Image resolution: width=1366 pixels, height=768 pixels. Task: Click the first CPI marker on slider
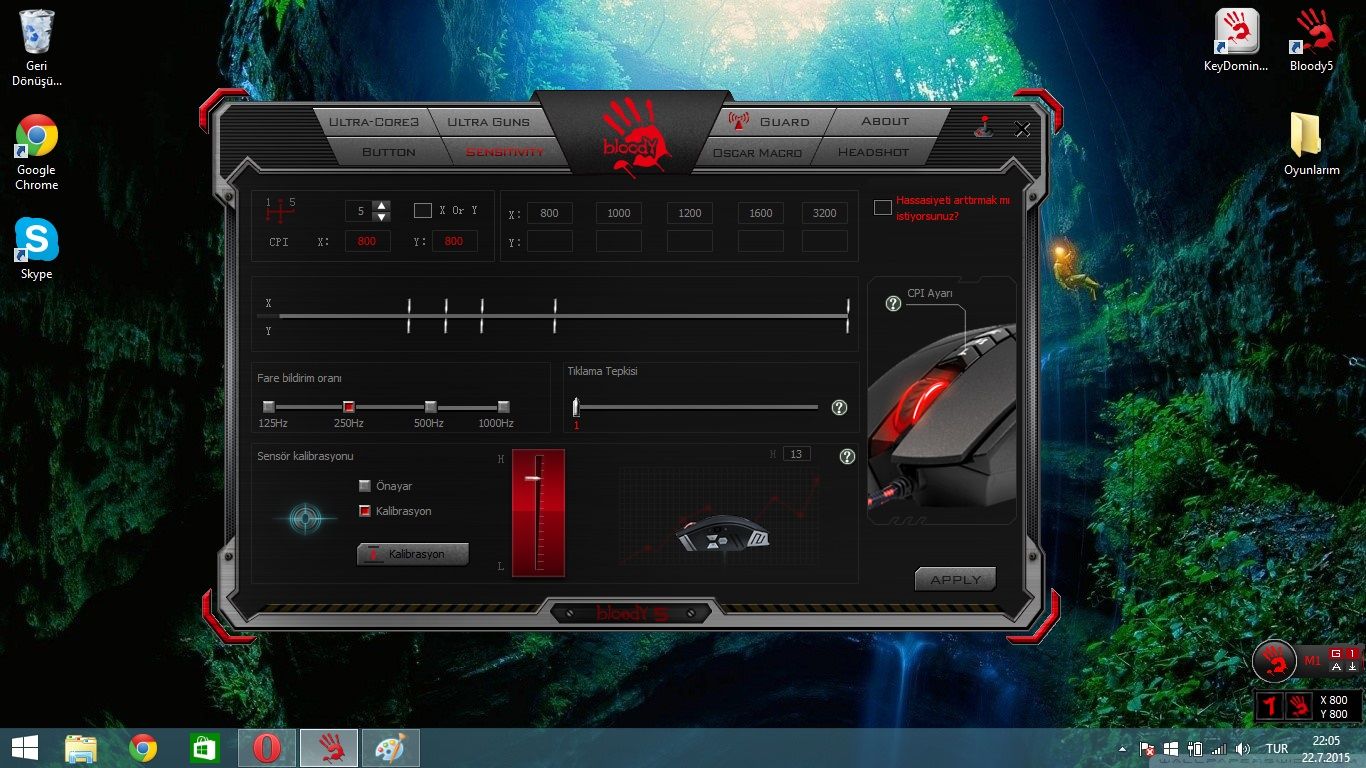coord(409,316)
